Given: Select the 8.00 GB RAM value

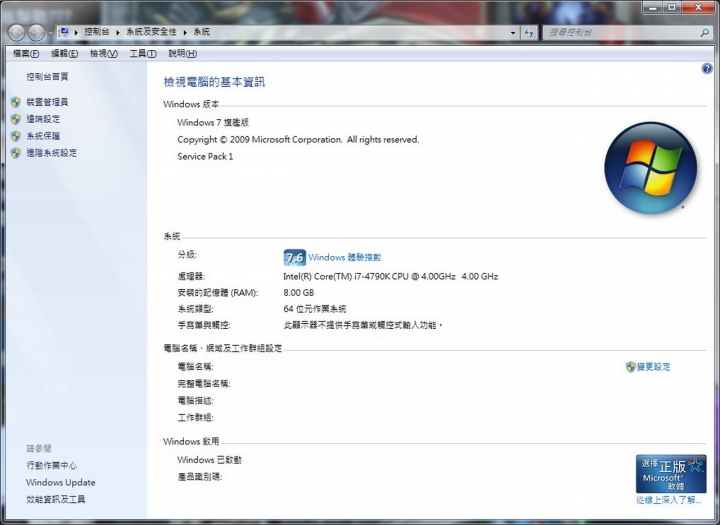Looking at the screenshot, I should [x=298, y=293].
